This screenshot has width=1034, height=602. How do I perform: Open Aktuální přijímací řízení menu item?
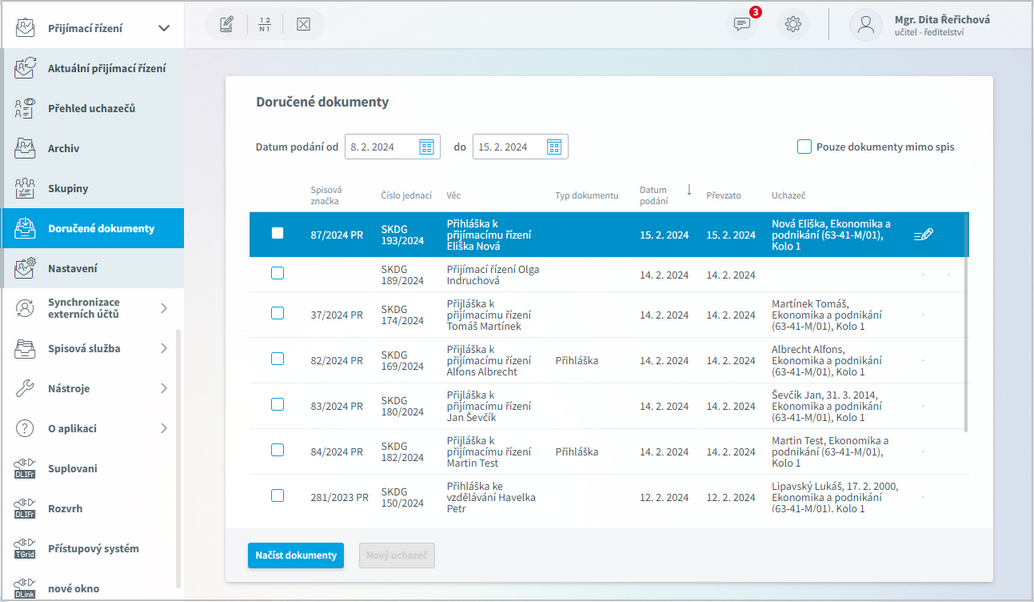pyautogui.click(x=92, y=68)
